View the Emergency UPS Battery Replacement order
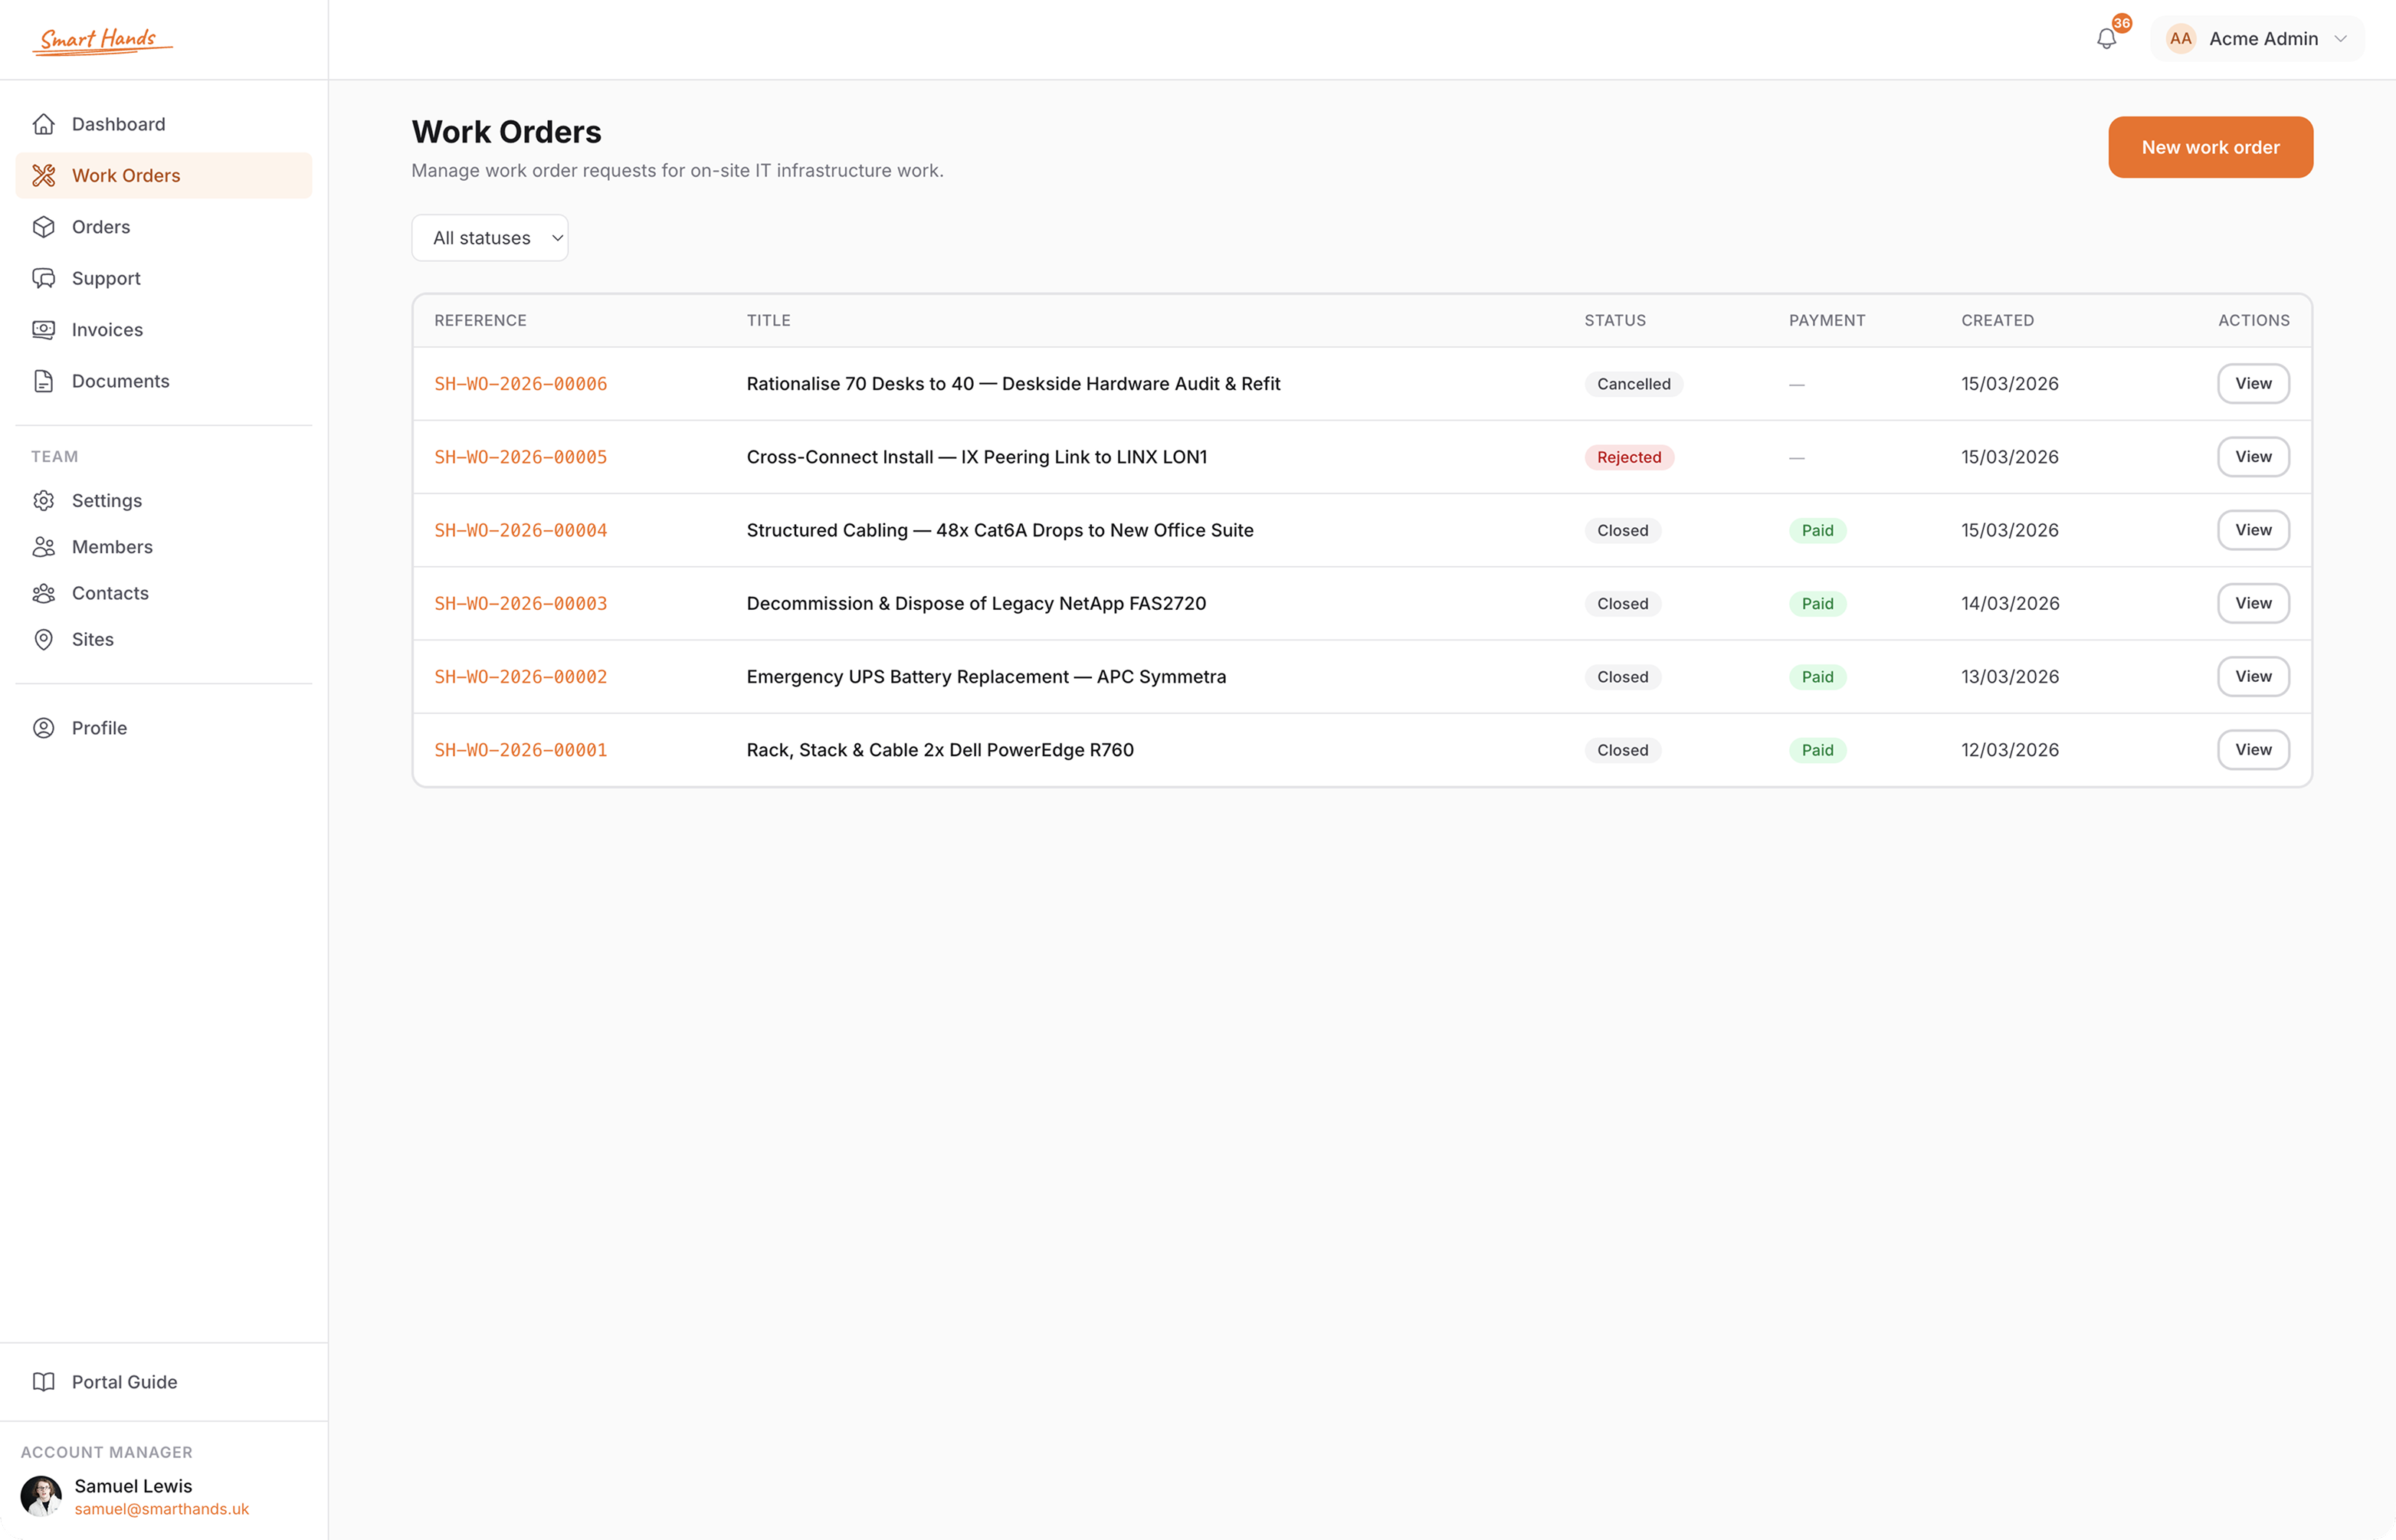This screenshot has width=2396, height=1540. (x=2252, y=676)
